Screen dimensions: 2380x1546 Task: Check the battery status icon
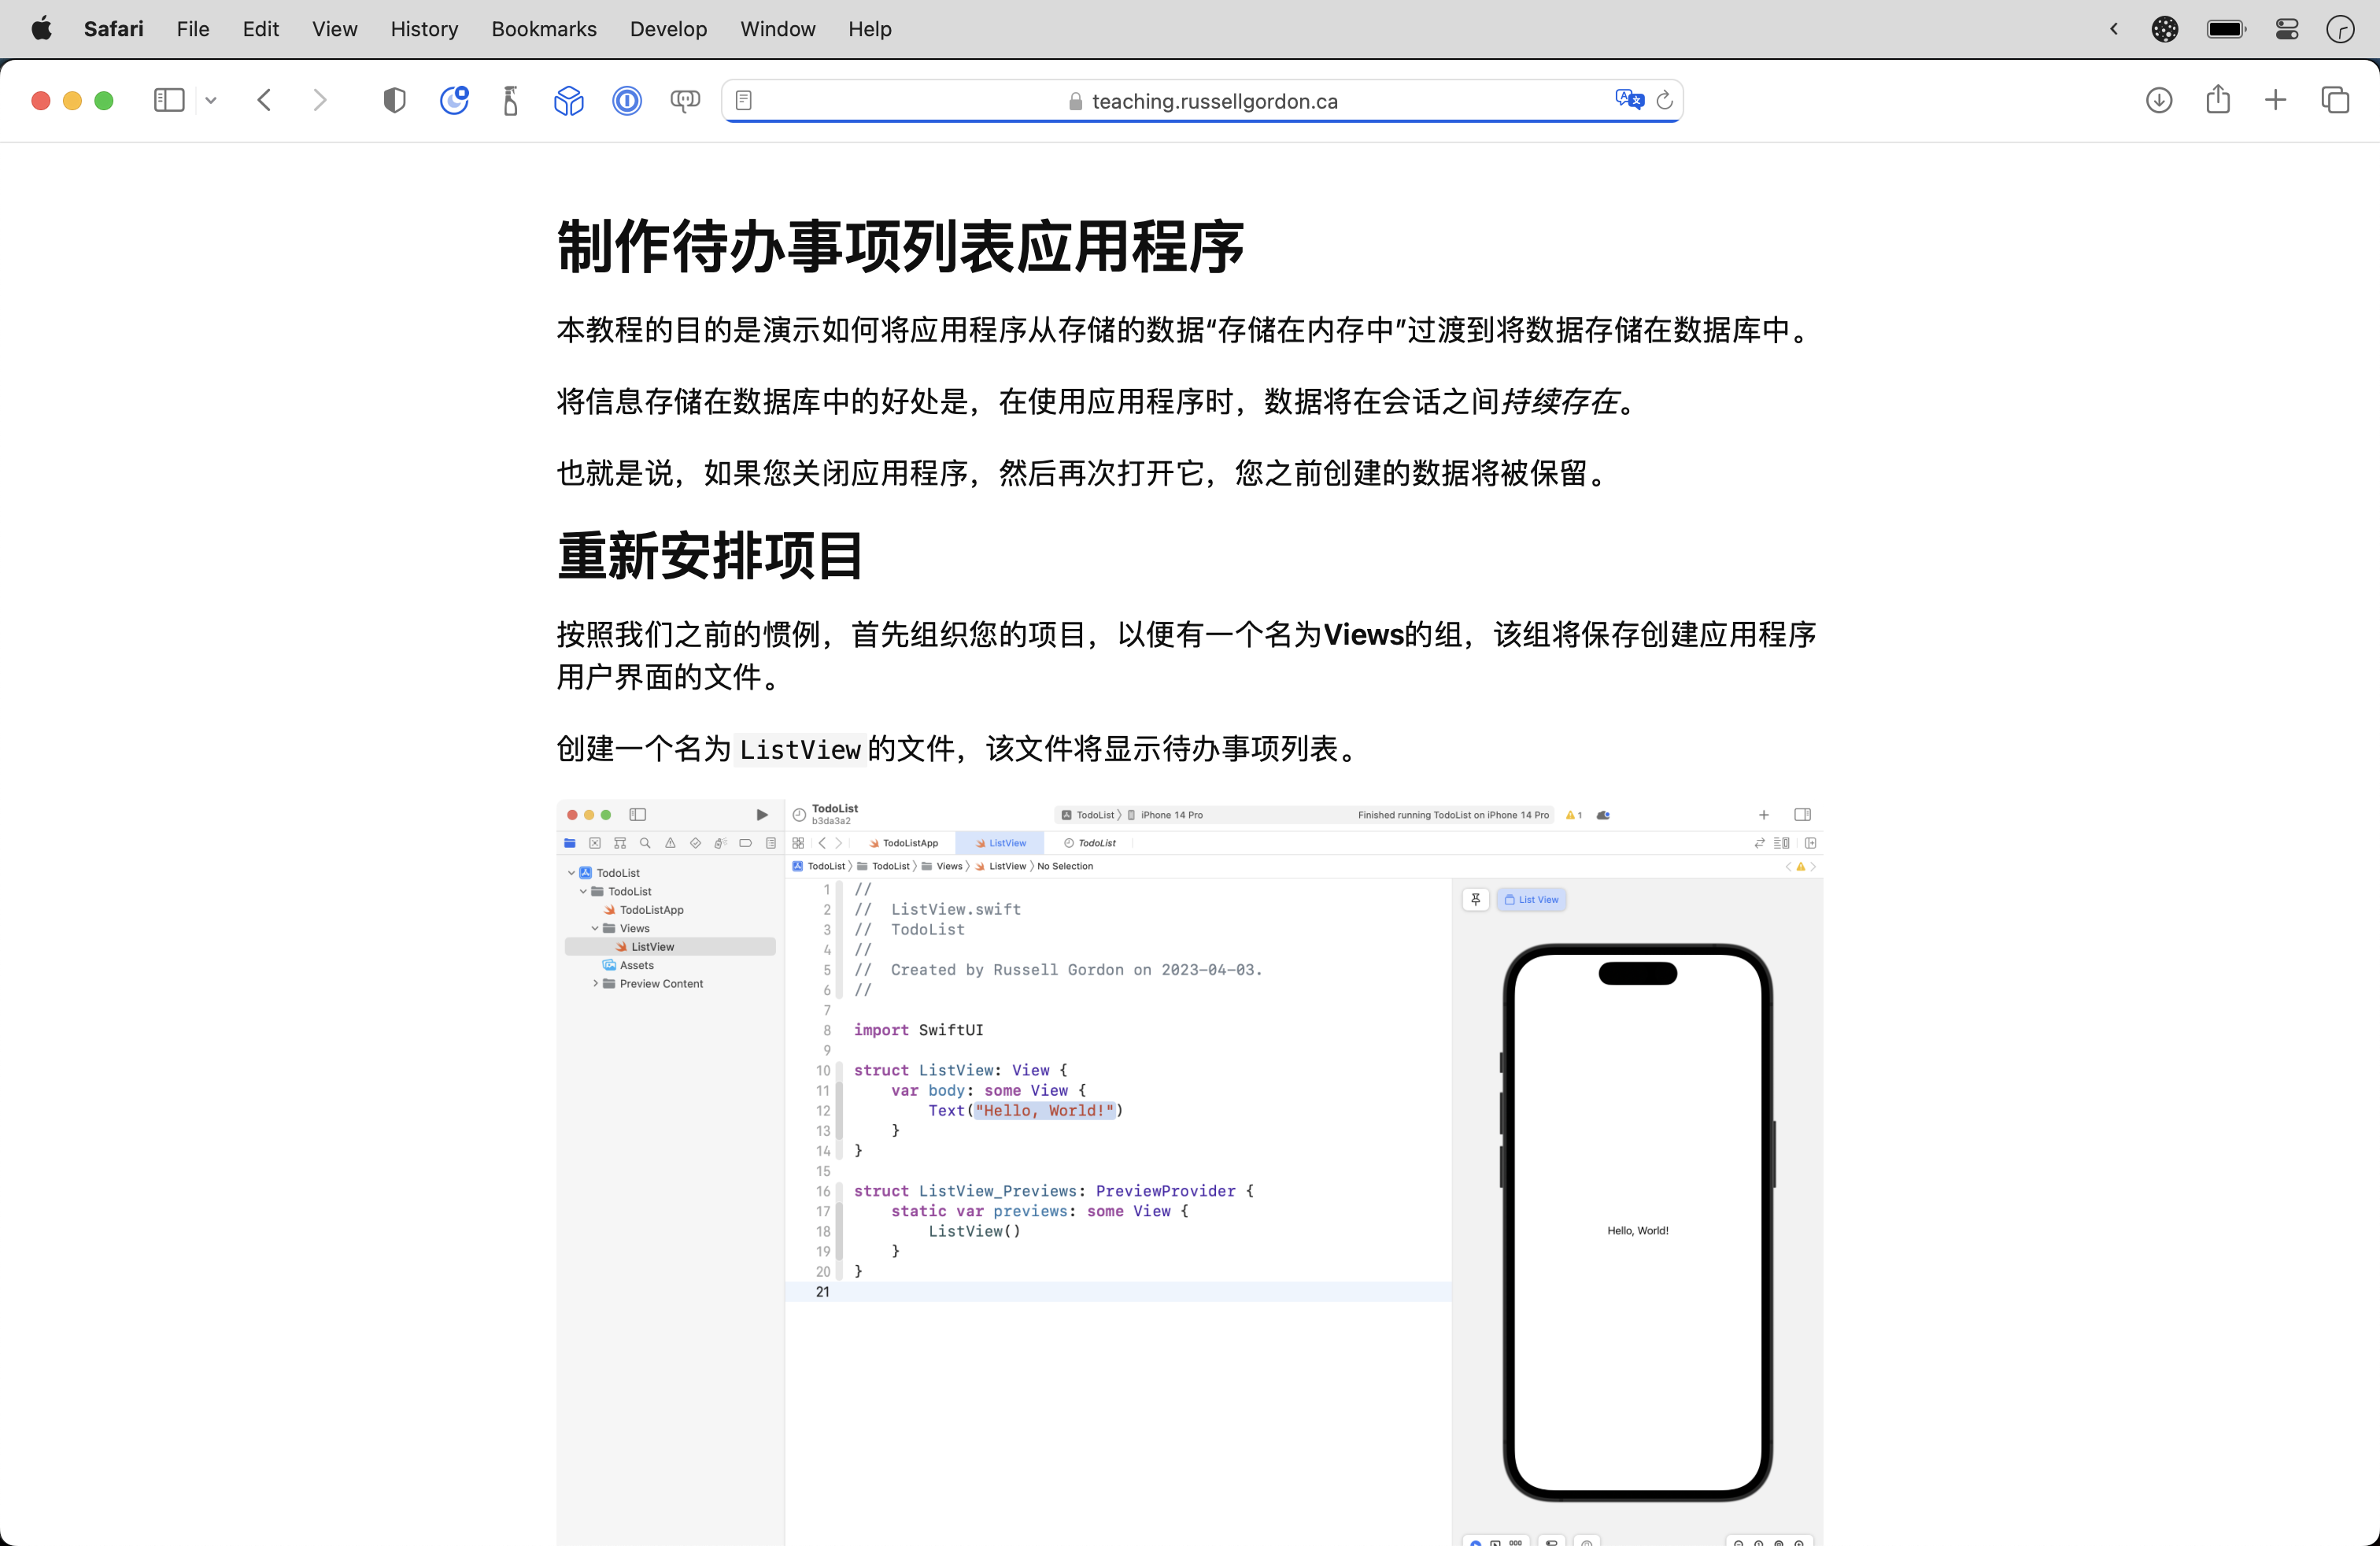(2227, 29)
